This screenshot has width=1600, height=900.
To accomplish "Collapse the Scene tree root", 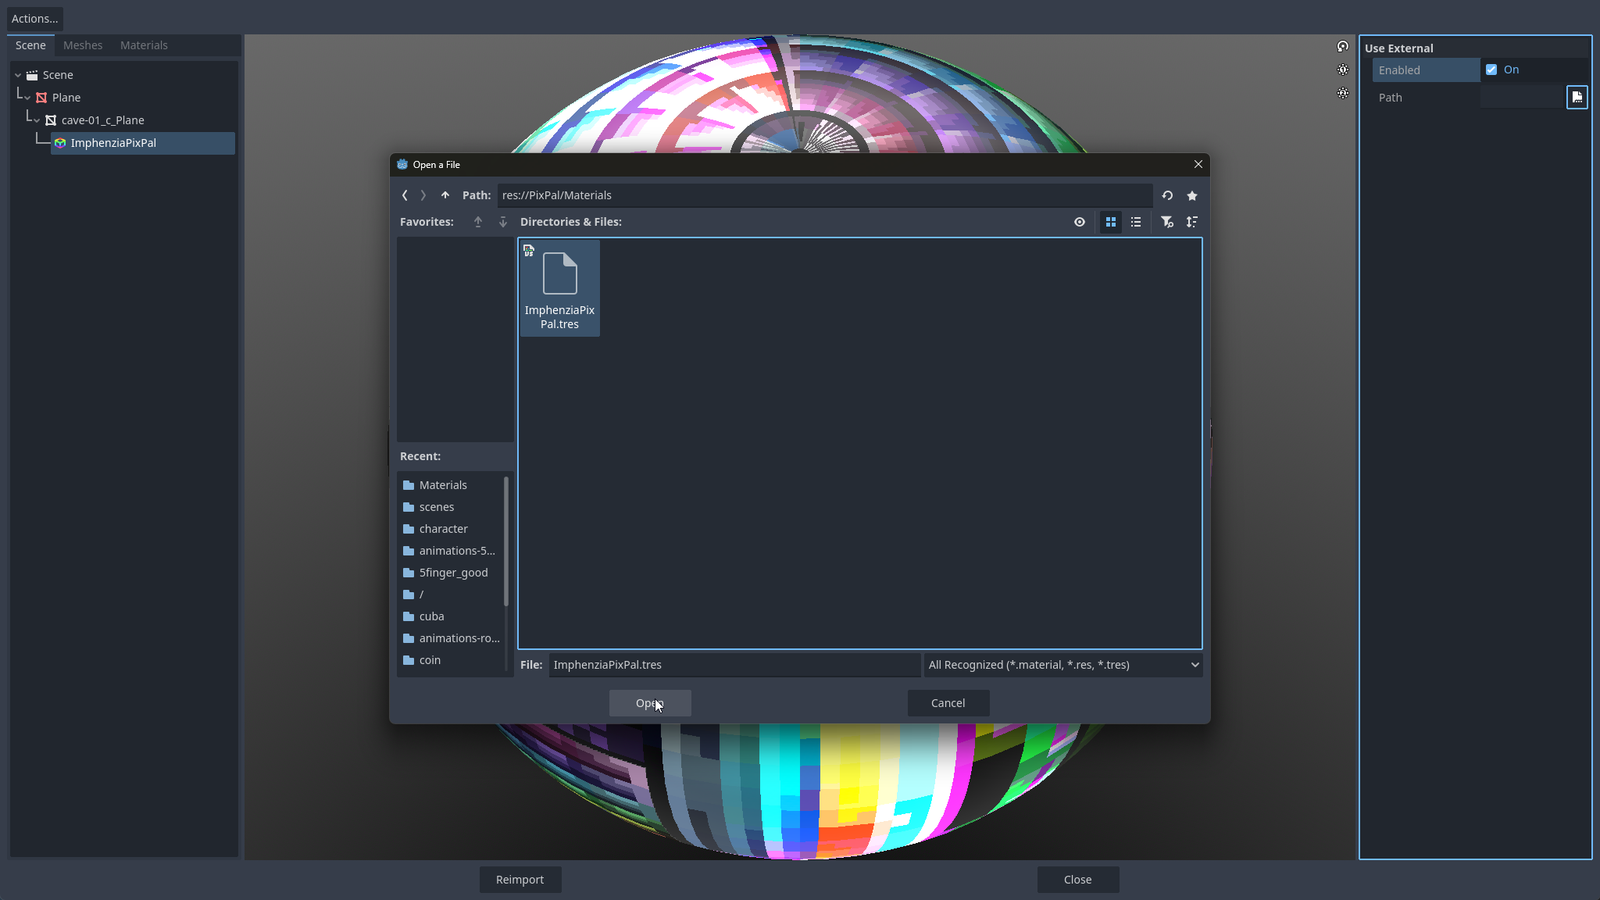I will (x=18, y=75).
